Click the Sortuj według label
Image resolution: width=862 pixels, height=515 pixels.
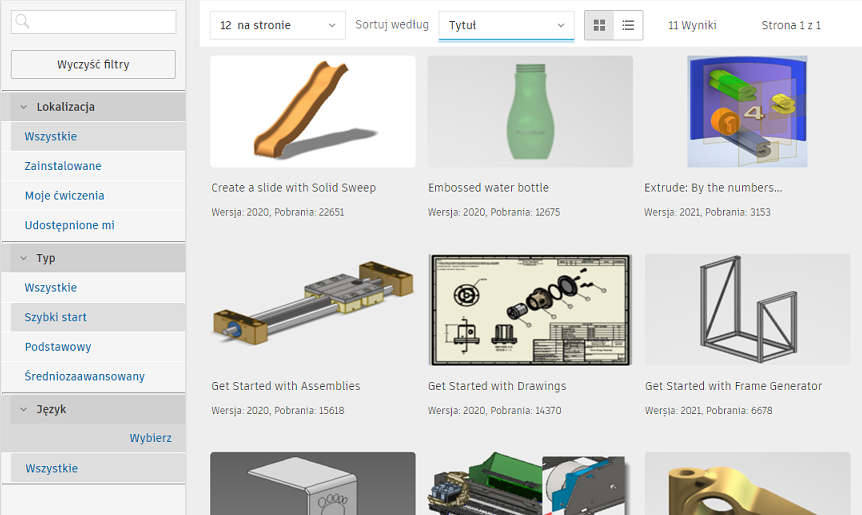pos(392,25)
